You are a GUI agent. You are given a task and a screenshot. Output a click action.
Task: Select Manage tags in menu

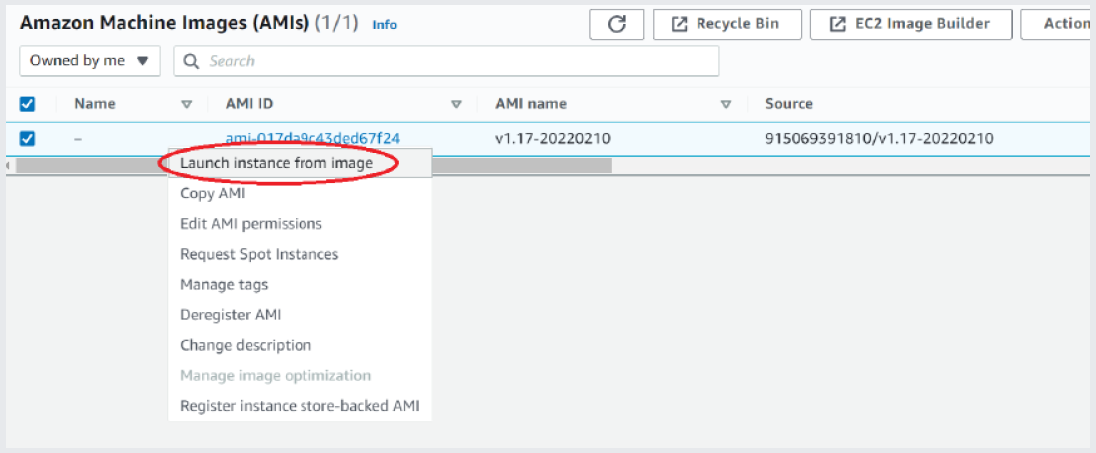tap(224, 285)
